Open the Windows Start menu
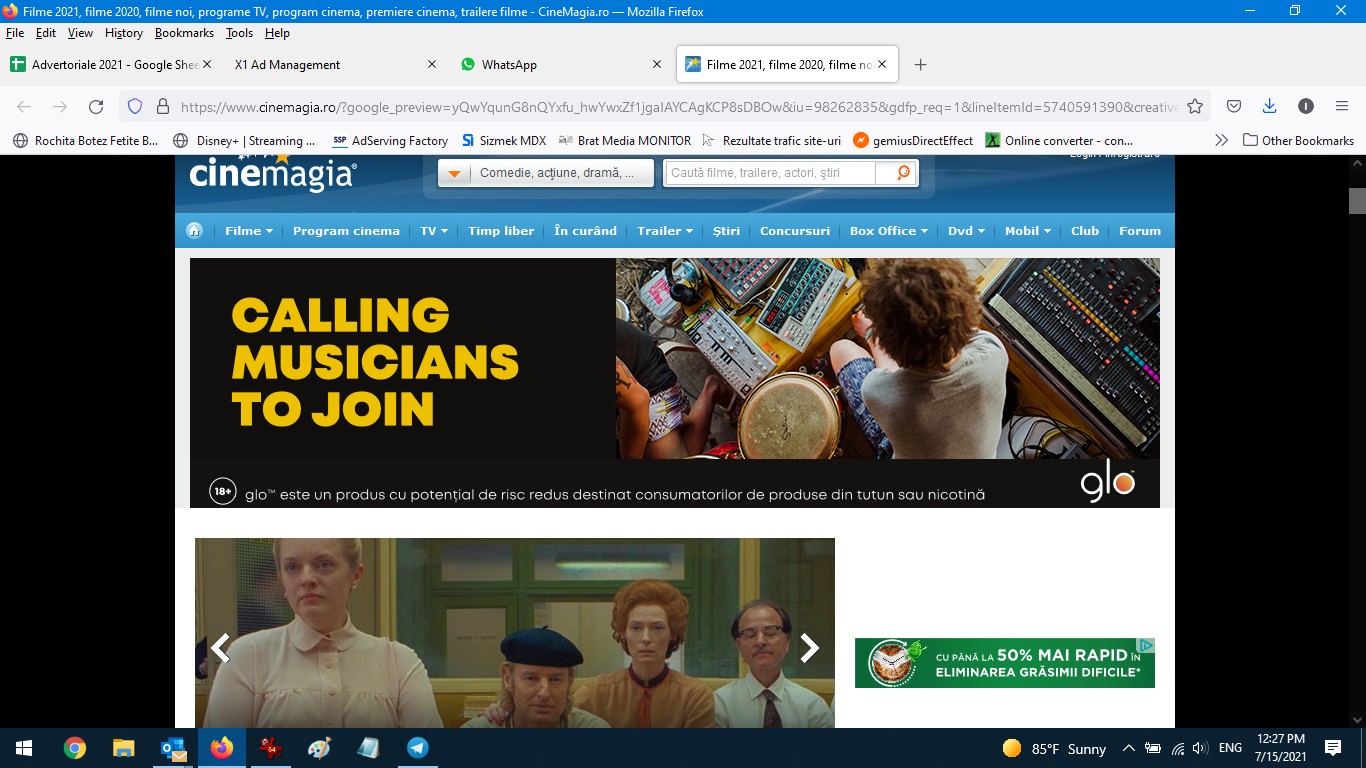Screen dimensions: 1366x768 [x=24, y=748]
